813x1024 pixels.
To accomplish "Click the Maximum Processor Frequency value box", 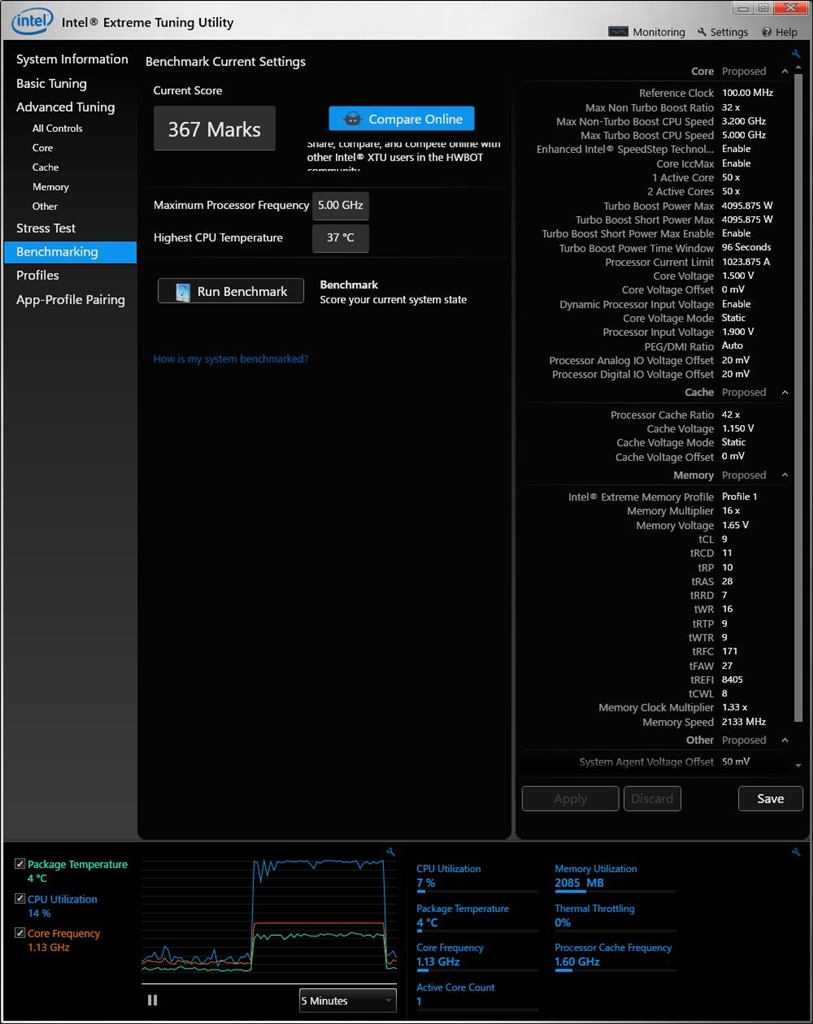I will click(x=340, y=205).
